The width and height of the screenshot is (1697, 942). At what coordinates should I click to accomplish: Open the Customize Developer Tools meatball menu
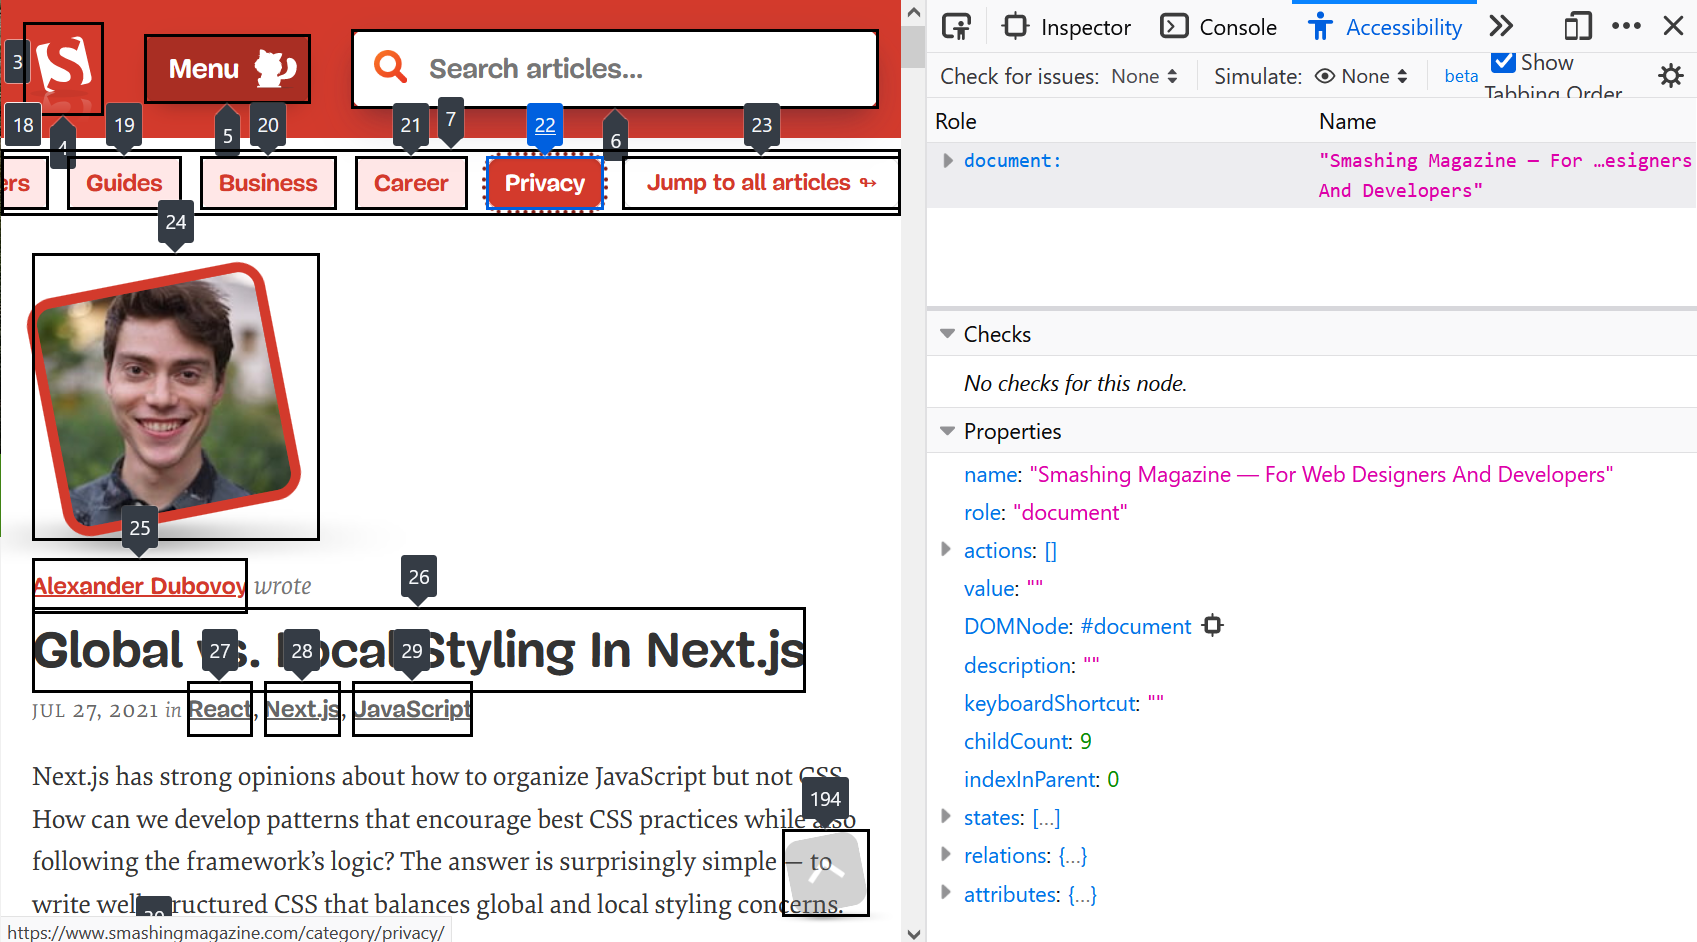1628,25
